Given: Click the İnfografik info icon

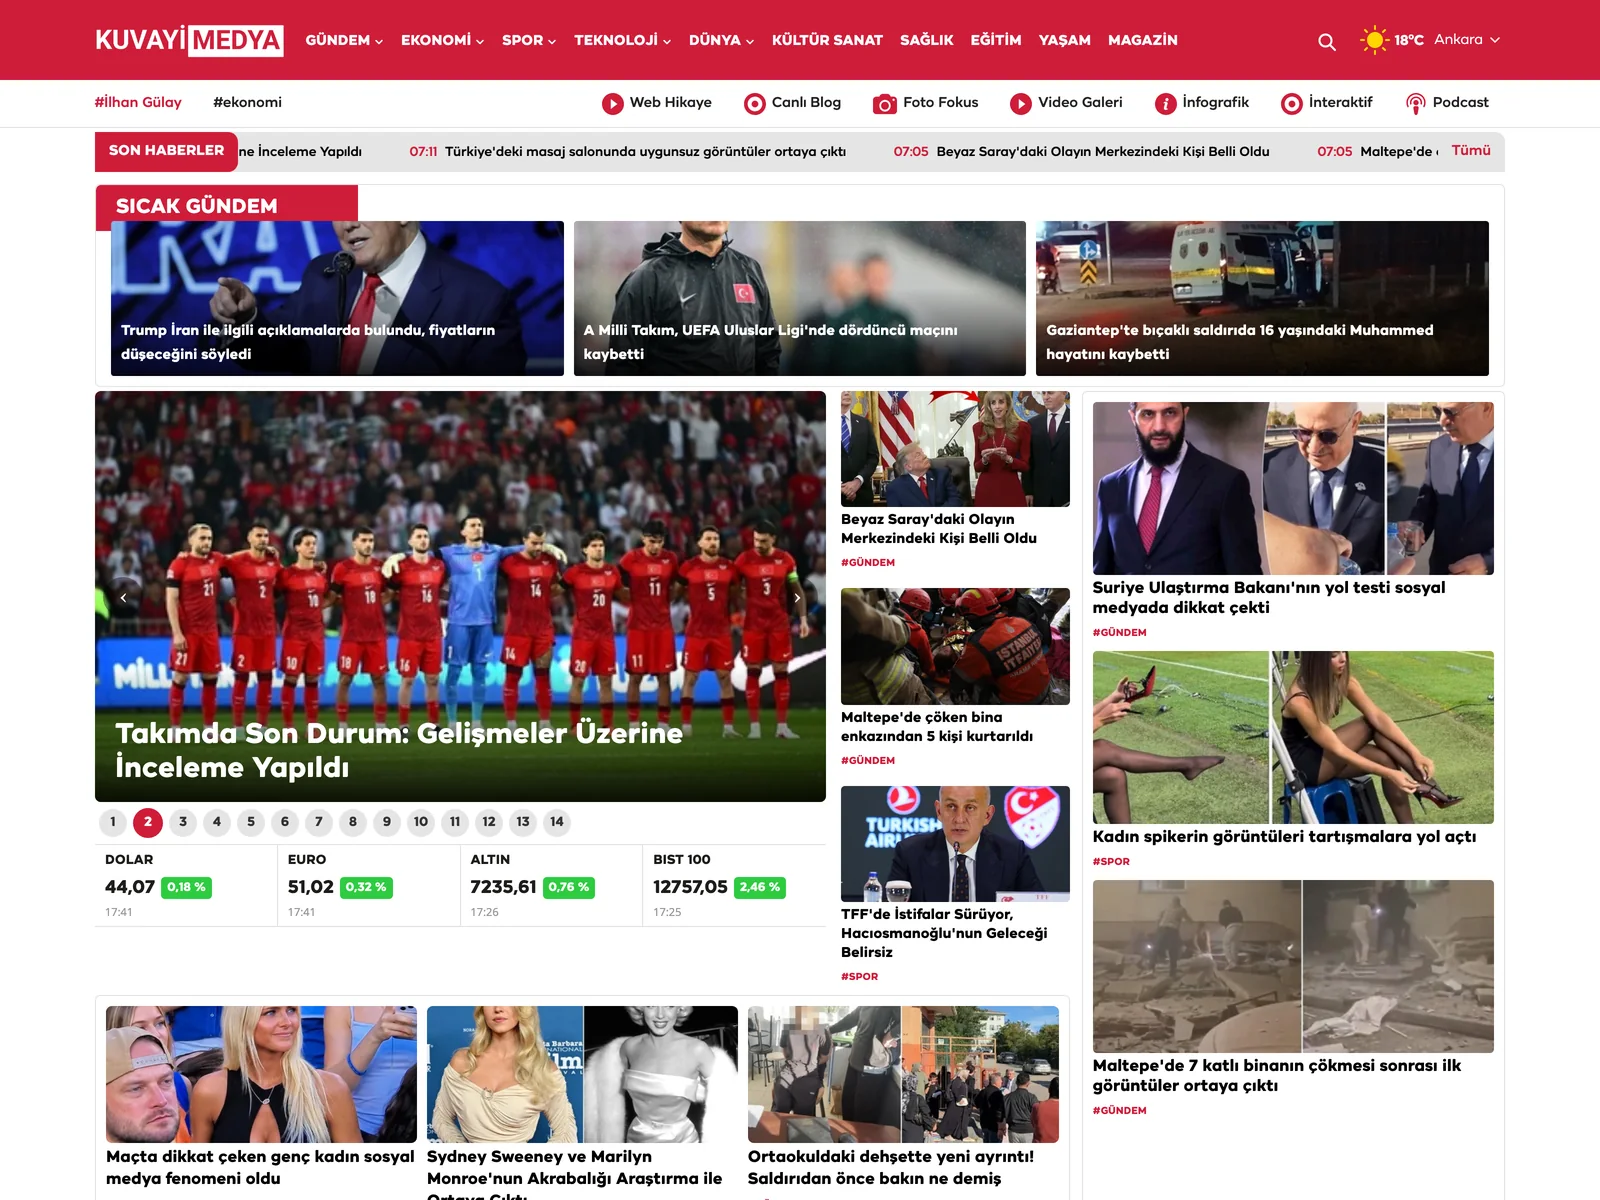Looking at the screenshot, I should click(x=1165, y=103).
